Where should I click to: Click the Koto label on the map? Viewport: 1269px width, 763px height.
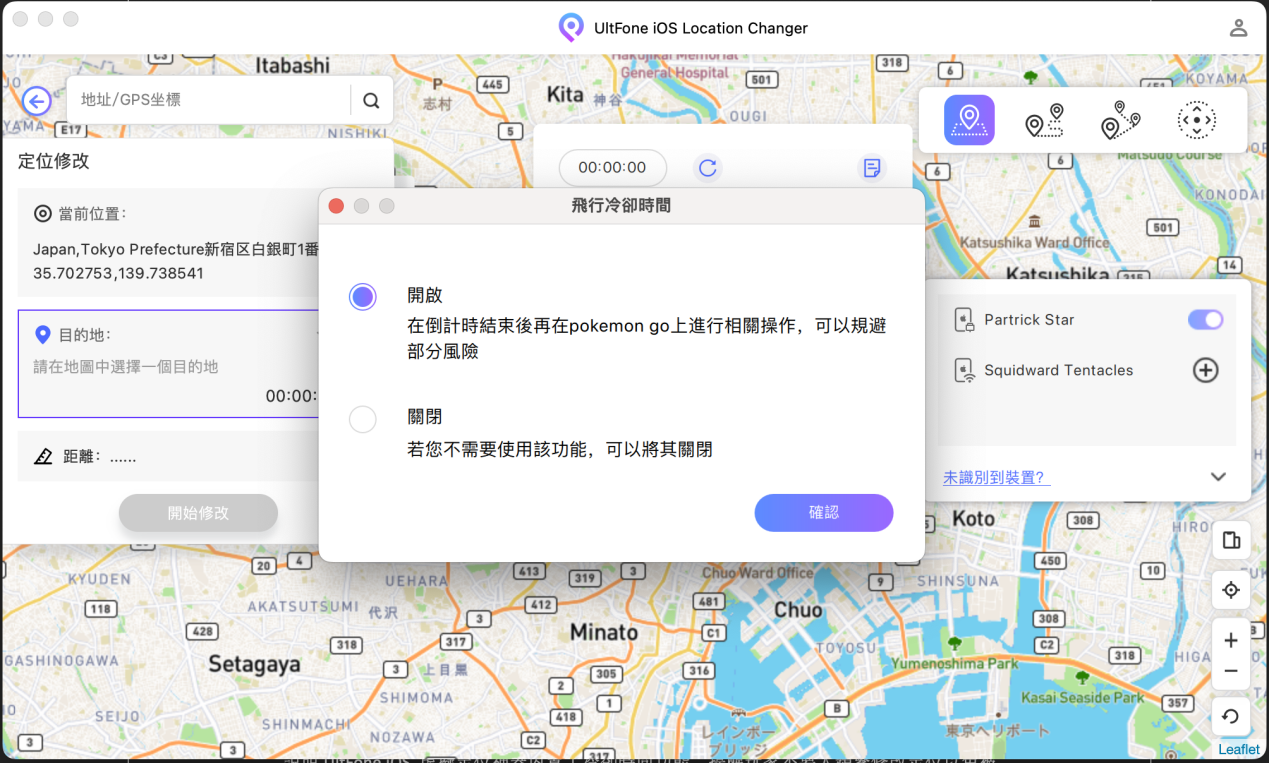pos(973,519)
